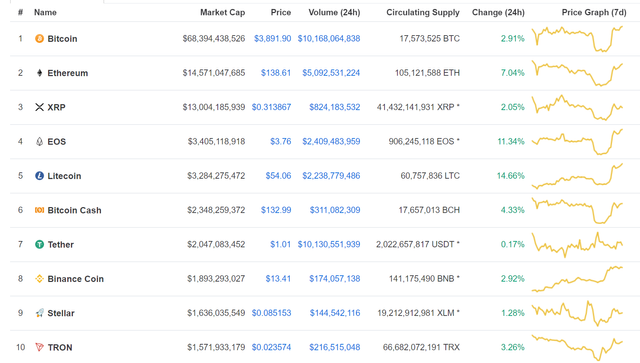Open the TRON name link
The width and height of the screenshot is (640, 363).
tap(60, 347)
